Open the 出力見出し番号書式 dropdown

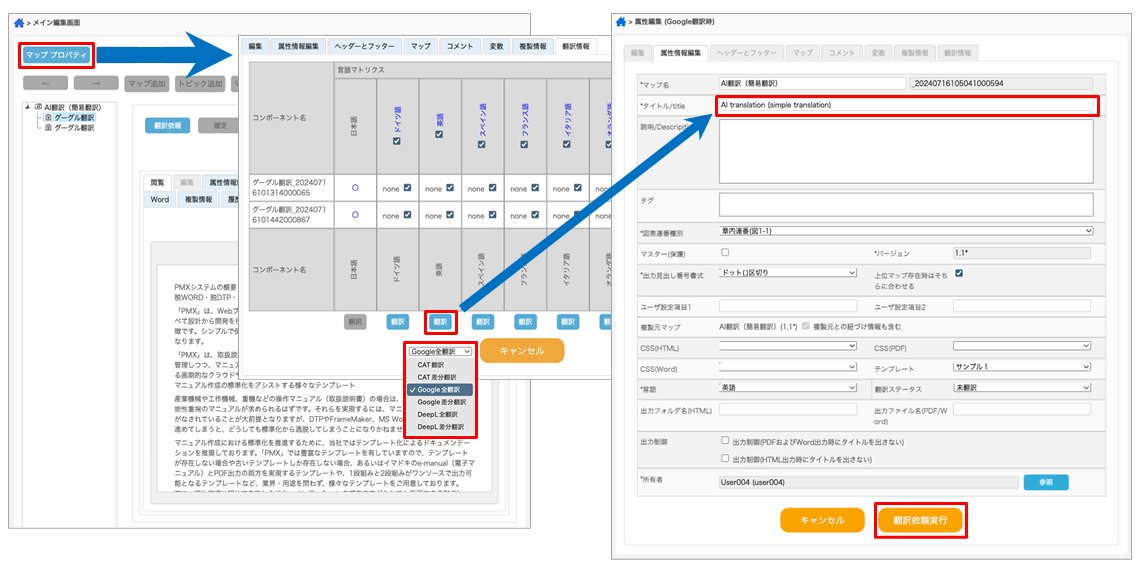pos(788,273)
